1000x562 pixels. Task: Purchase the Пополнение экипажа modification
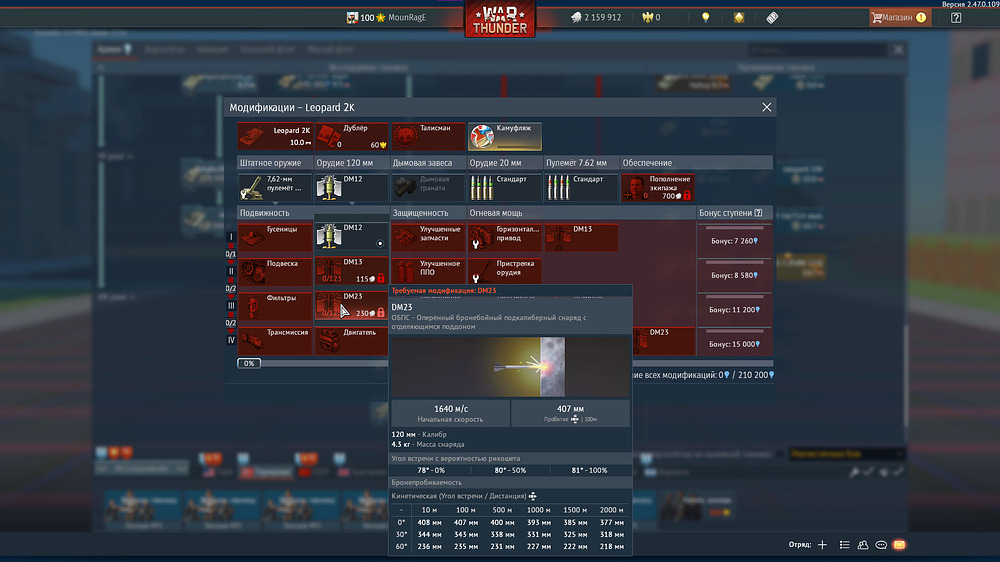point(658,188)
